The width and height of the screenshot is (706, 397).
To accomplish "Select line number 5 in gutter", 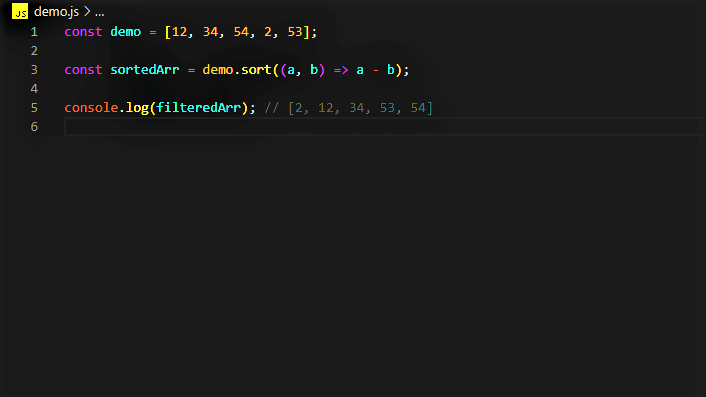I will [34, 108].
